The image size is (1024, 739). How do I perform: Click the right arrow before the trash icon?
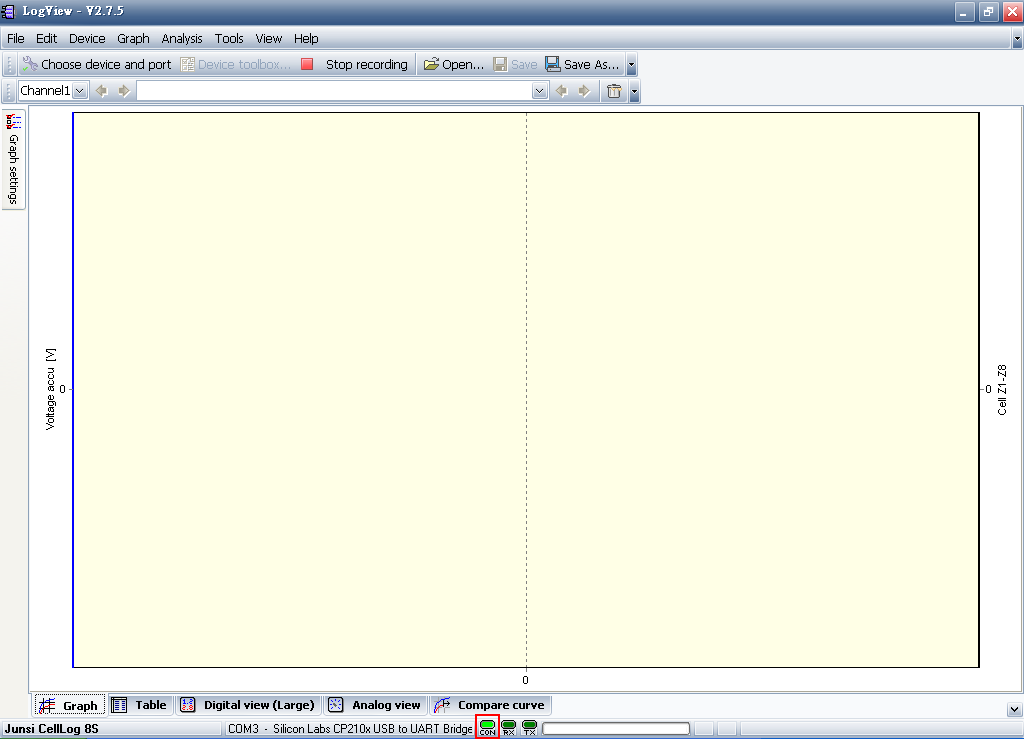pos(584,91)
